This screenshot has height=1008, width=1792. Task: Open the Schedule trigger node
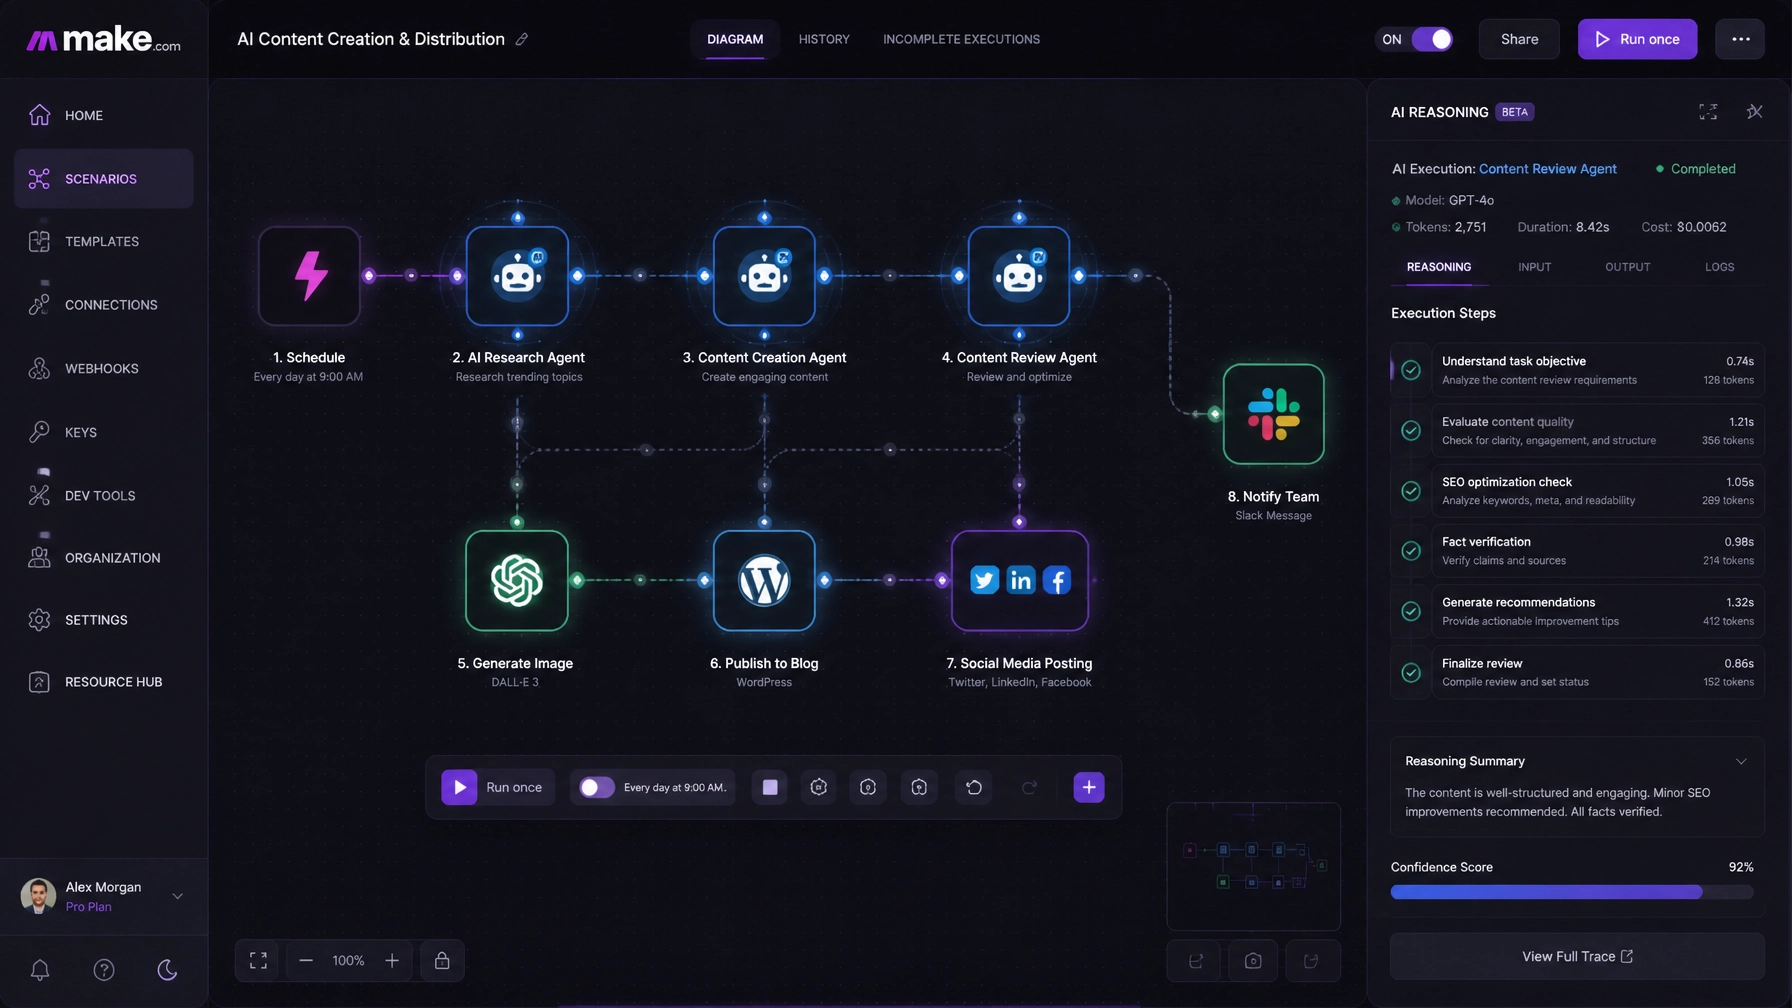coord(309,276)
